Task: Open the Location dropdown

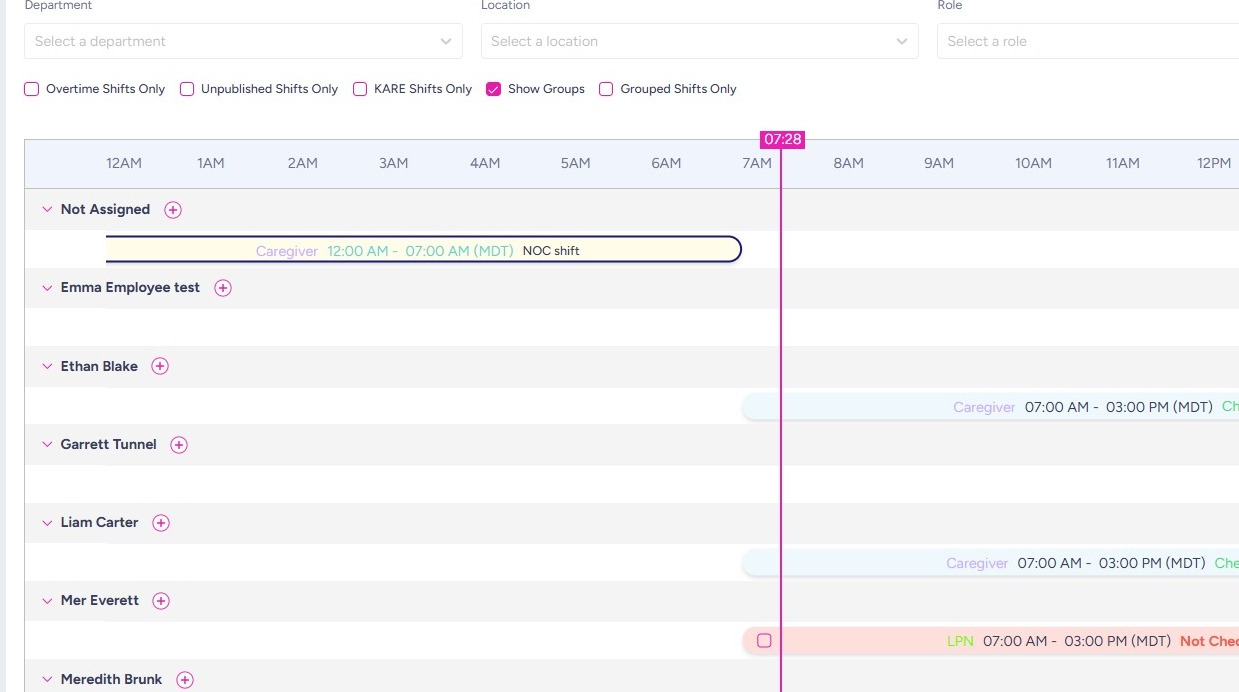Action: pos(699,41)
